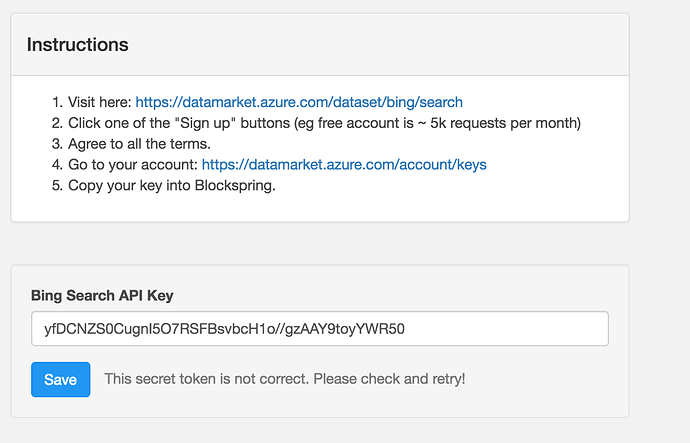The image size is (690, 443).
Task: Click the "Visit here:" text in step one
Action: [100, 102]
